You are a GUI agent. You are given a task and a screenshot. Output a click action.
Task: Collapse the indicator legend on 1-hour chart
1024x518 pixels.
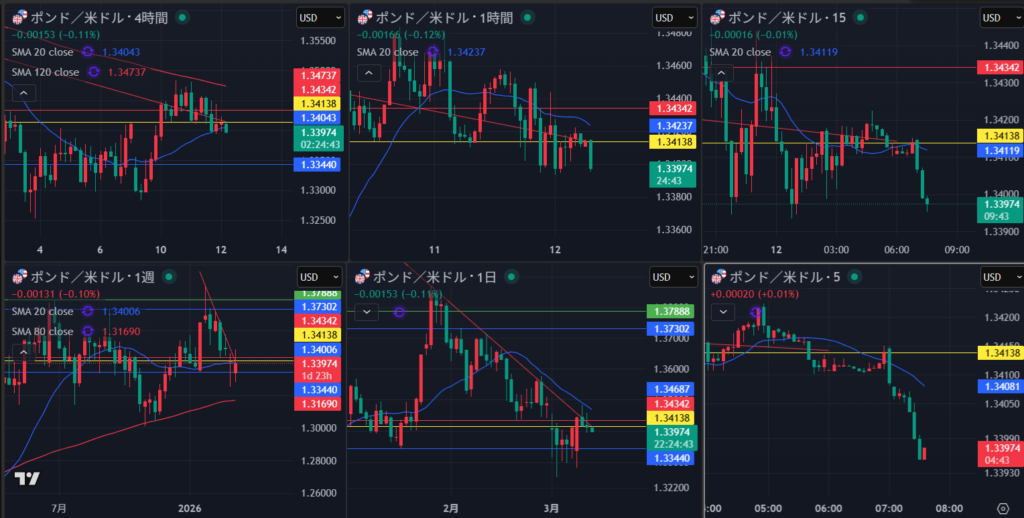[x=368, y=72]
